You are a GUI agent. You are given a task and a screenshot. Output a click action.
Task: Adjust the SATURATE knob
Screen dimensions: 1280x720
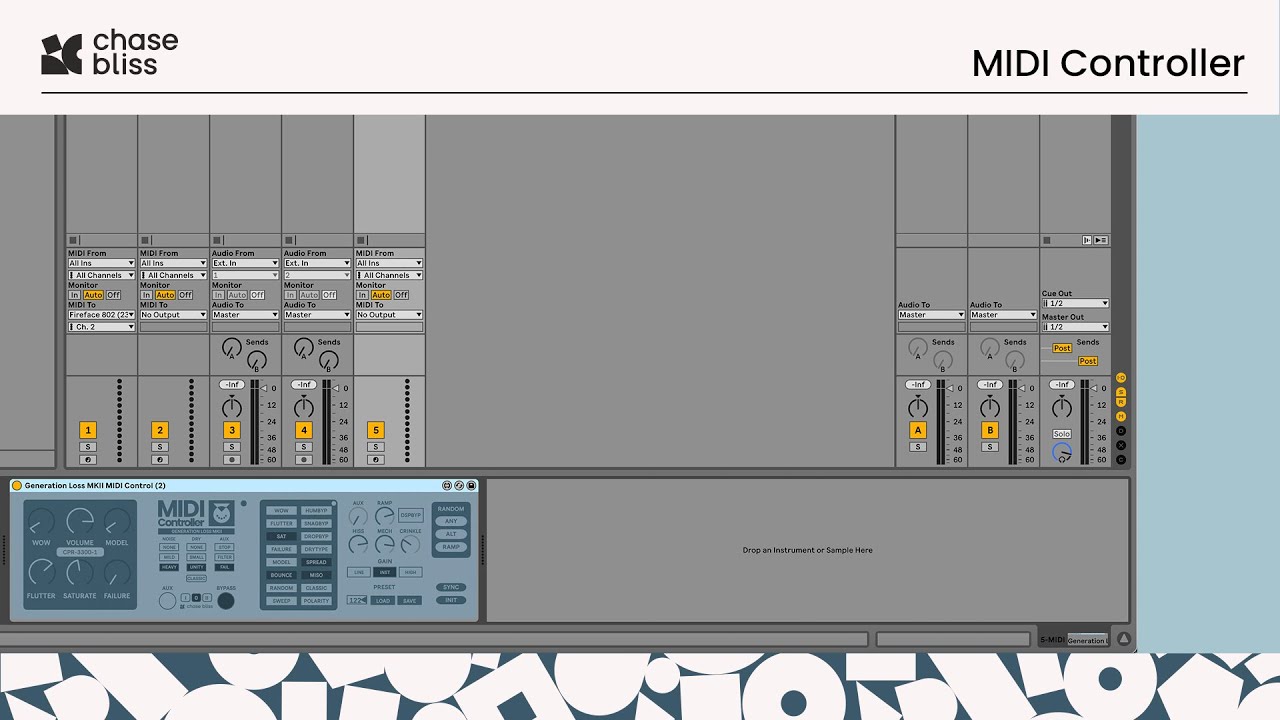(80, 573)
